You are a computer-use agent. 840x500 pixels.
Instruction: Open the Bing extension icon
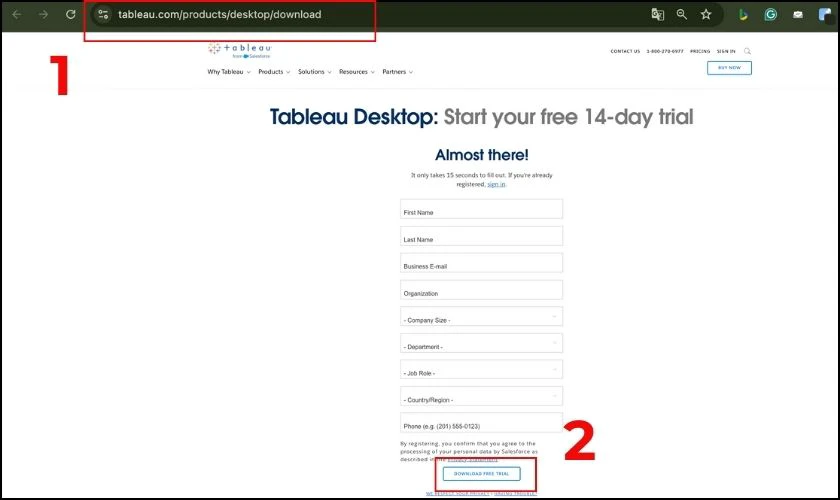point(743,14)
